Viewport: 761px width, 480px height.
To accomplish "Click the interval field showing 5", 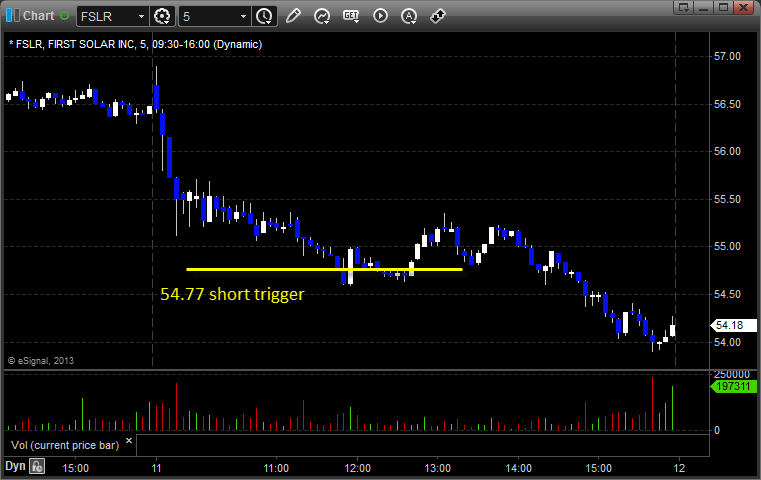I will tap(209, 17).
